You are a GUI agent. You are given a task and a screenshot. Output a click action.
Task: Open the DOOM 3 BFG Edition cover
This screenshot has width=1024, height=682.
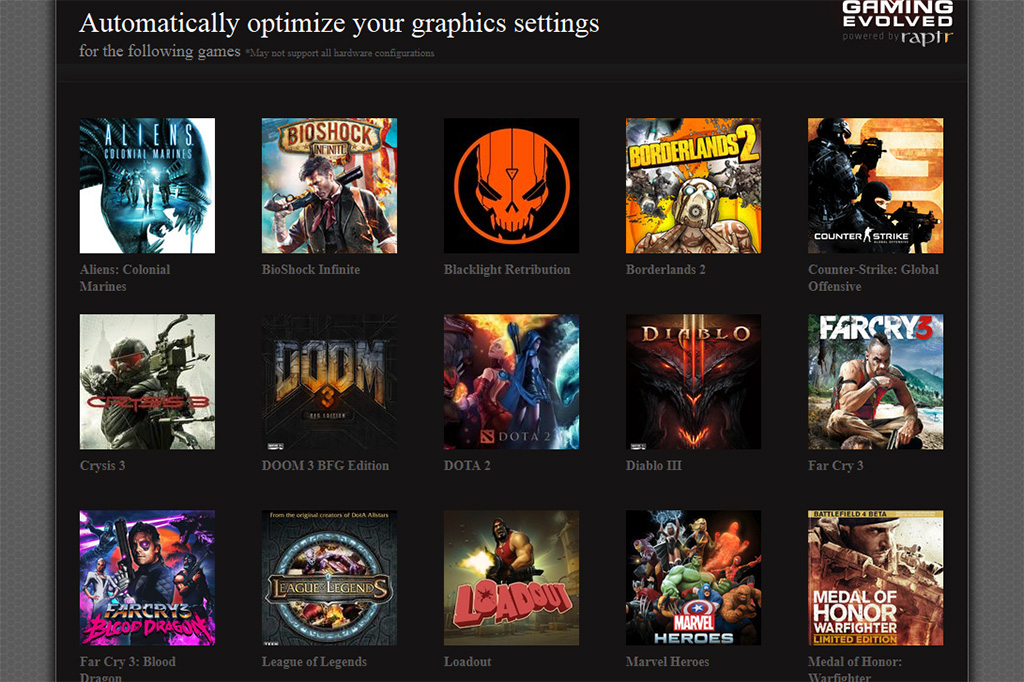329,382
